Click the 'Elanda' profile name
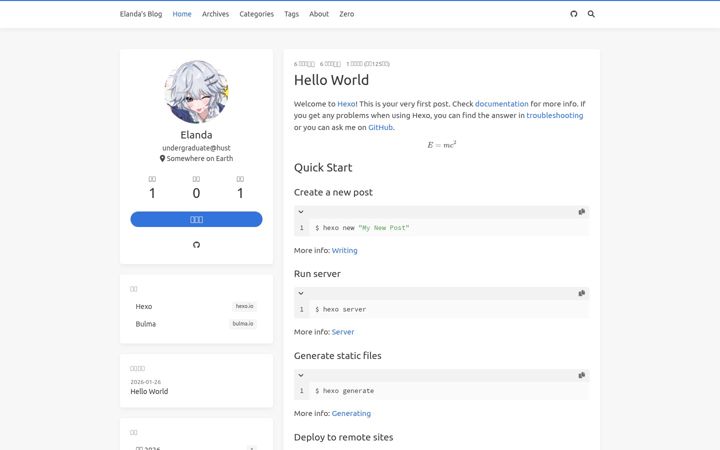The height and width of the screenshot is (450, 720). pos(196,135)
